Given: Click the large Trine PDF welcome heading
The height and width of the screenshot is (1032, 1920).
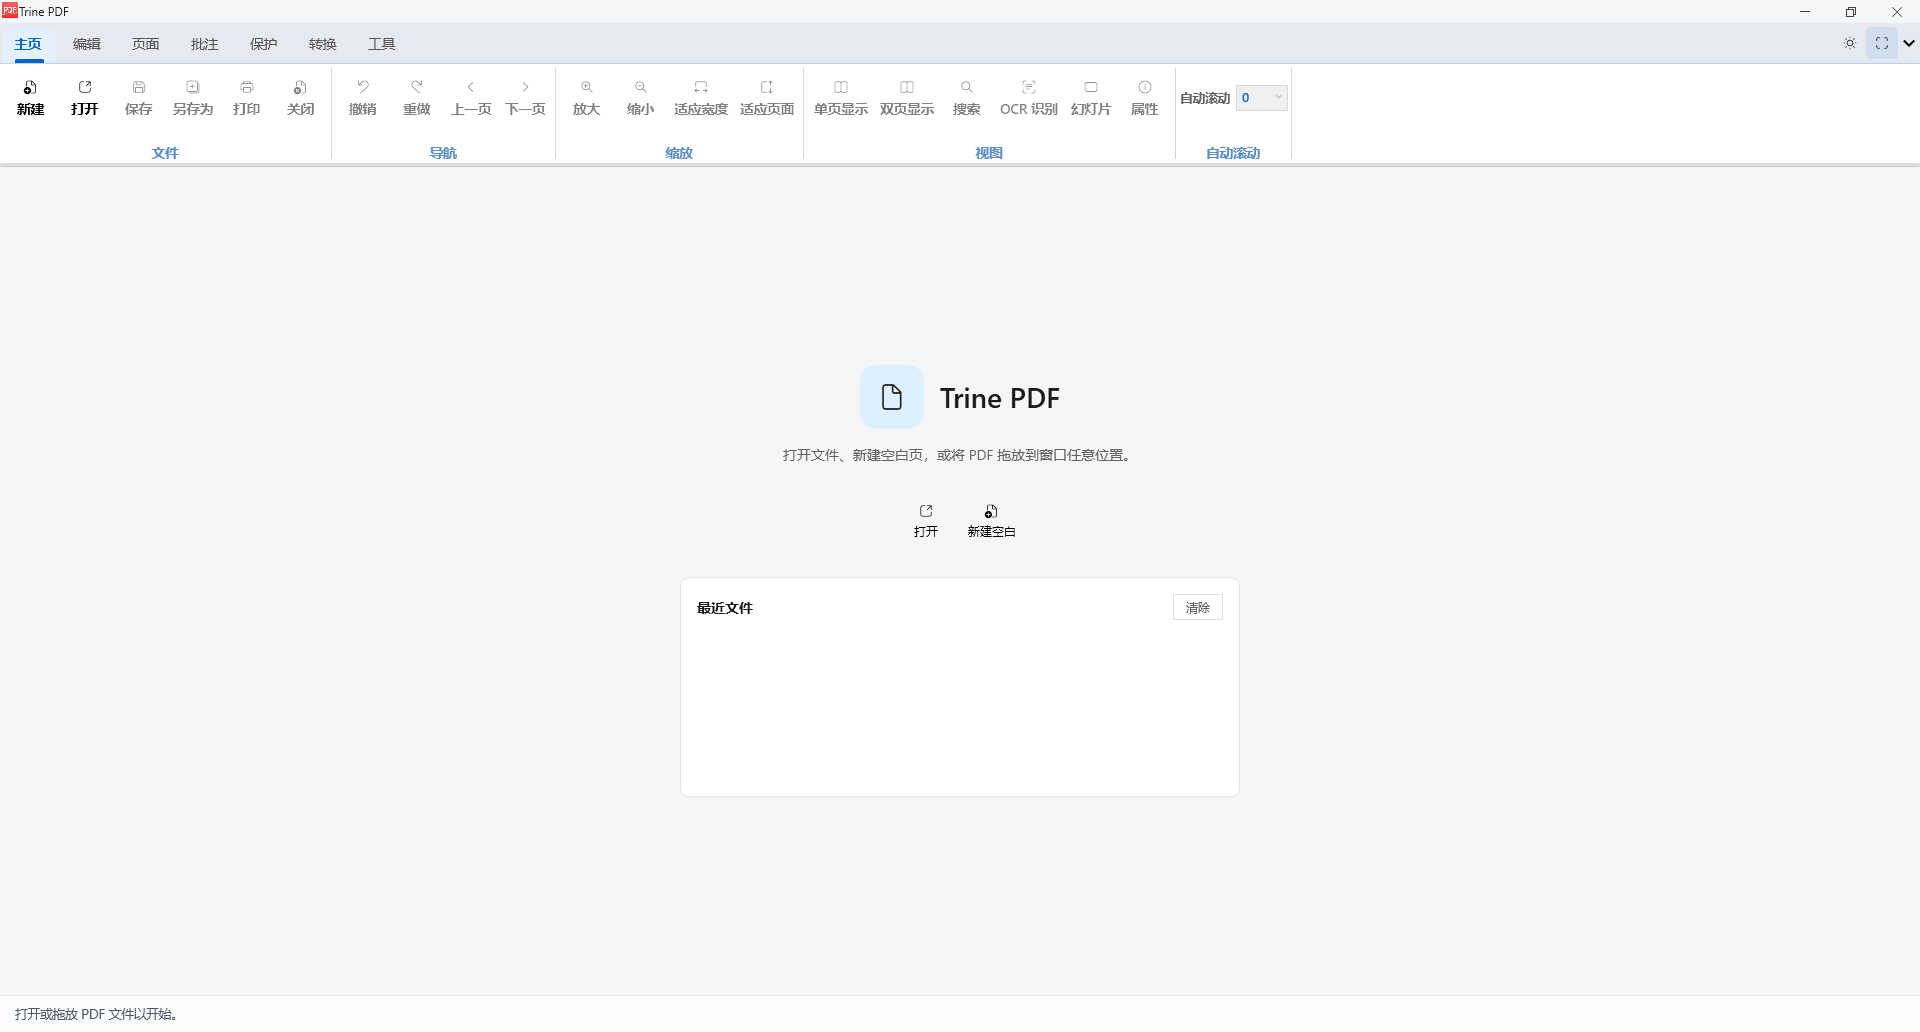Looking at the screenshot, I should (1000, 398).
